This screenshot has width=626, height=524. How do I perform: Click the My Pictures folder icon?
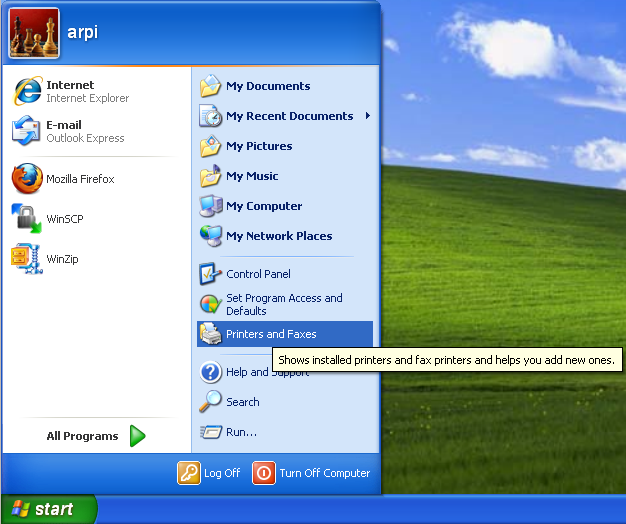[210, 146]
